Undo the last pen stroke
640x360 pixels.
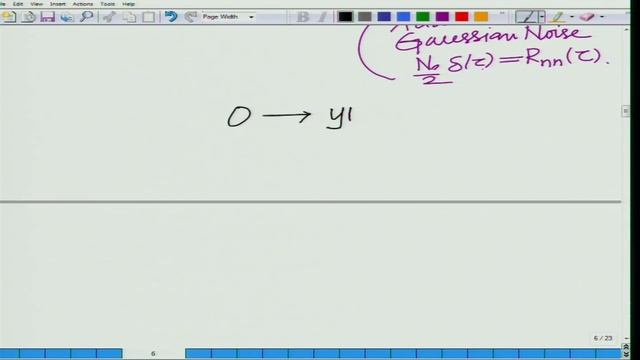(x=171, y=17)
